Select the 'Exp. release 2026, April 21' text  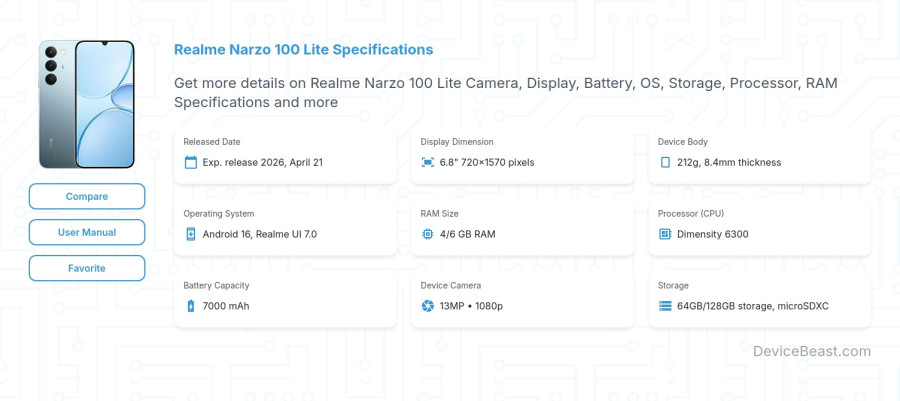(262, 162)
